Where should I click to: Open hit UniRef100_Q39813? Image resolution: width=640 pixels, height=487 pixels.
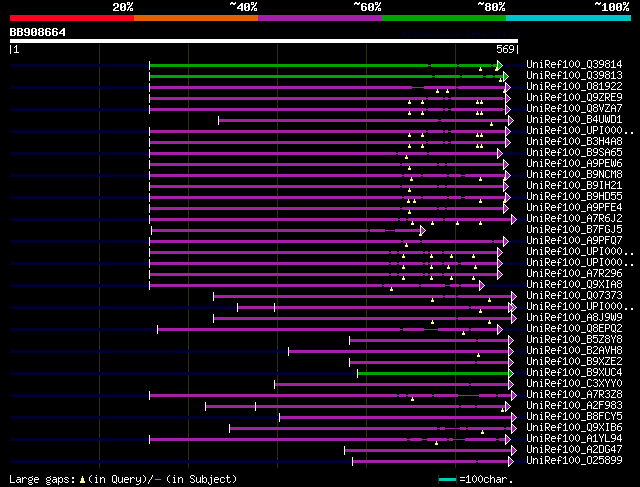[x=574, y=75]
